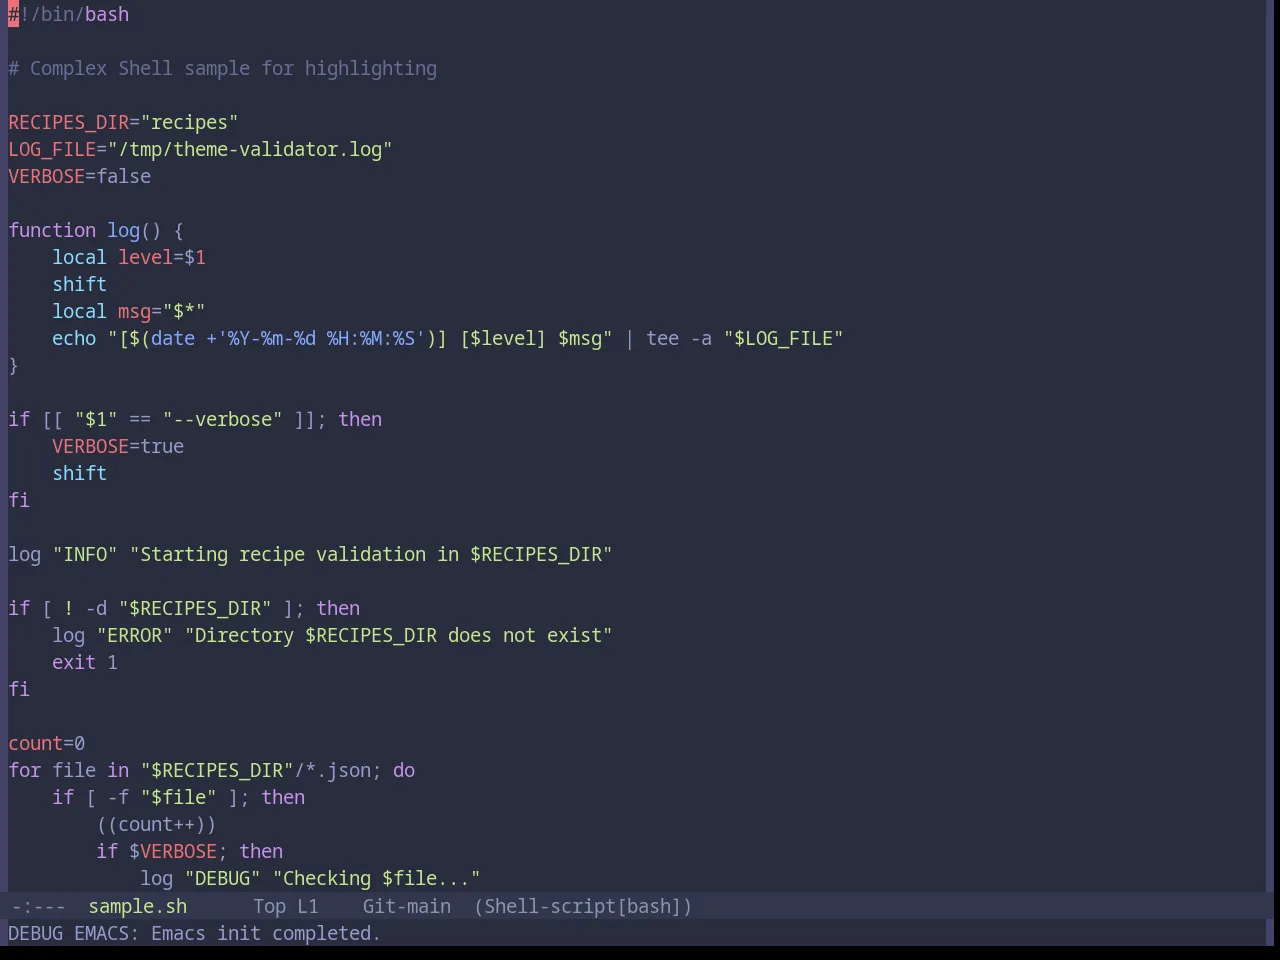
Task: Place cursor on the #!/bin/bash shebang line
Action: click(69, 14)
